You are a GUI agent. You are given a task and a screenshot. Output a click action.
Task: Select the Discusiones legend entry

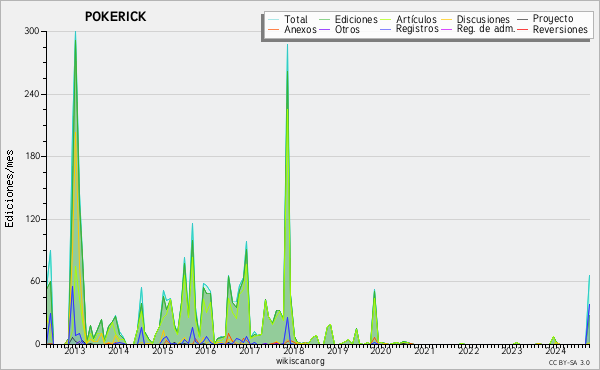coord(475,19)
